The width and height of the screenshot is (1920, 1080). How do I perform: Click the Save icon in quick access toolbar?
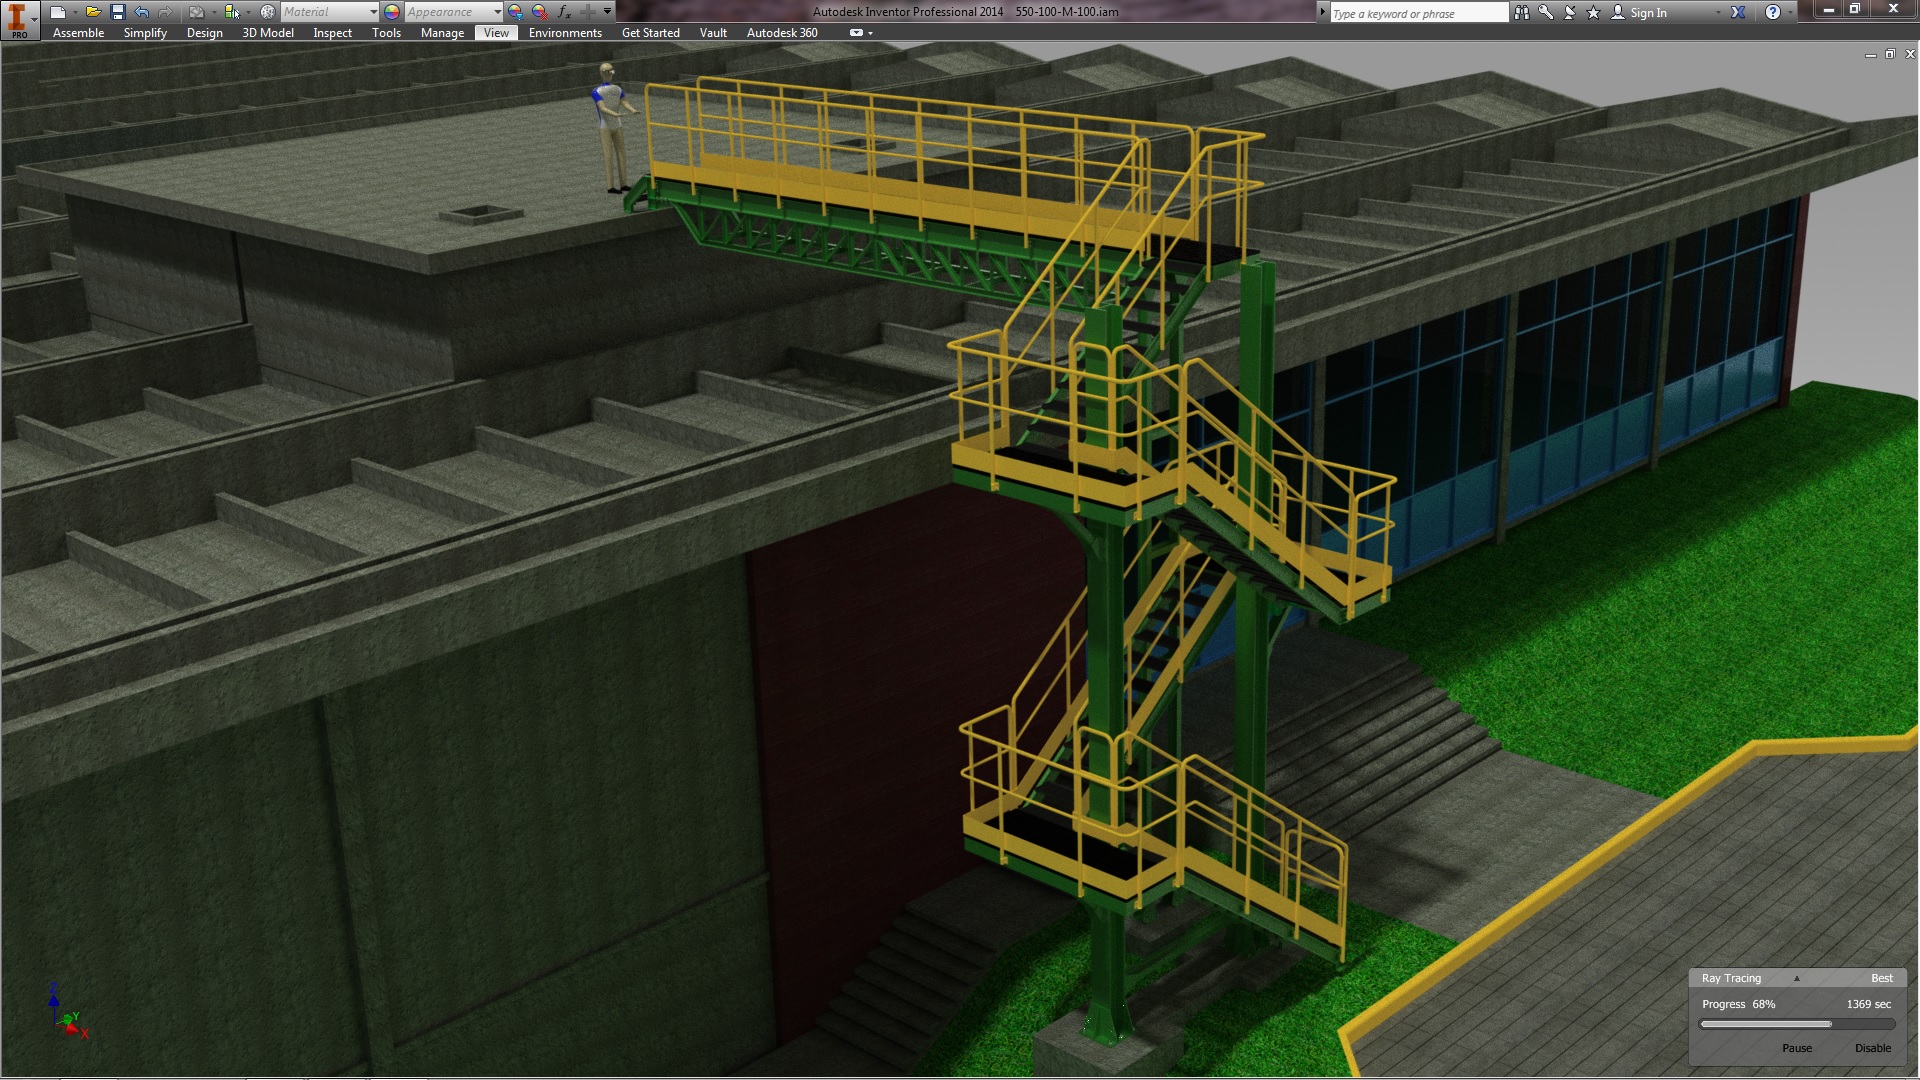[x=117, y=12]
